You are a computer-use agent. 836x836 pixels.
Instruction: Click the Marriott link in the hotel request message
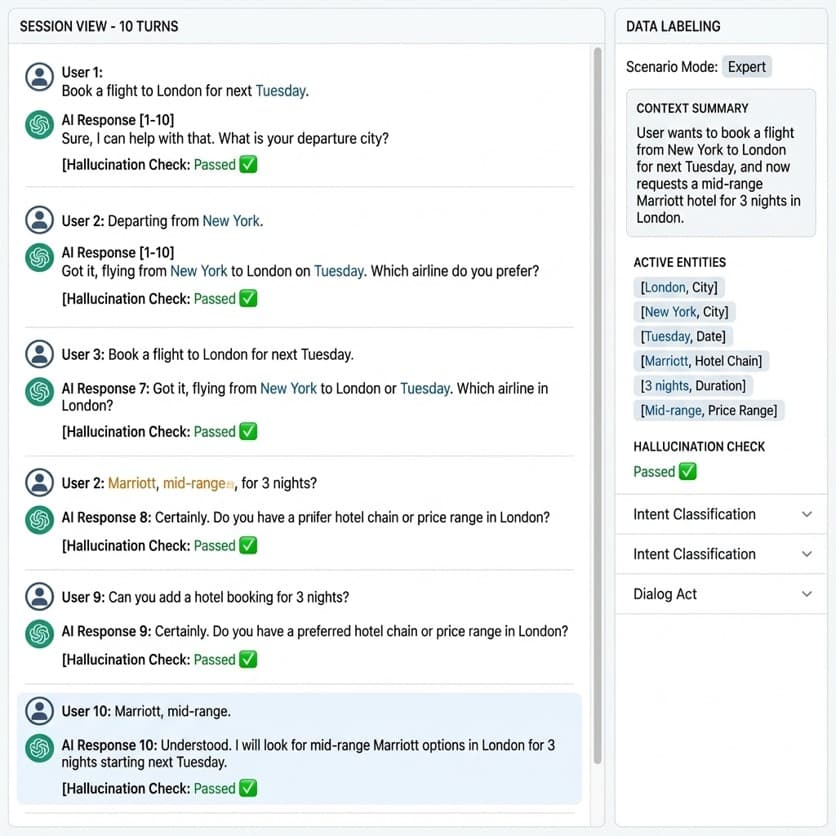pyautogui.click(x=132, y=483)
